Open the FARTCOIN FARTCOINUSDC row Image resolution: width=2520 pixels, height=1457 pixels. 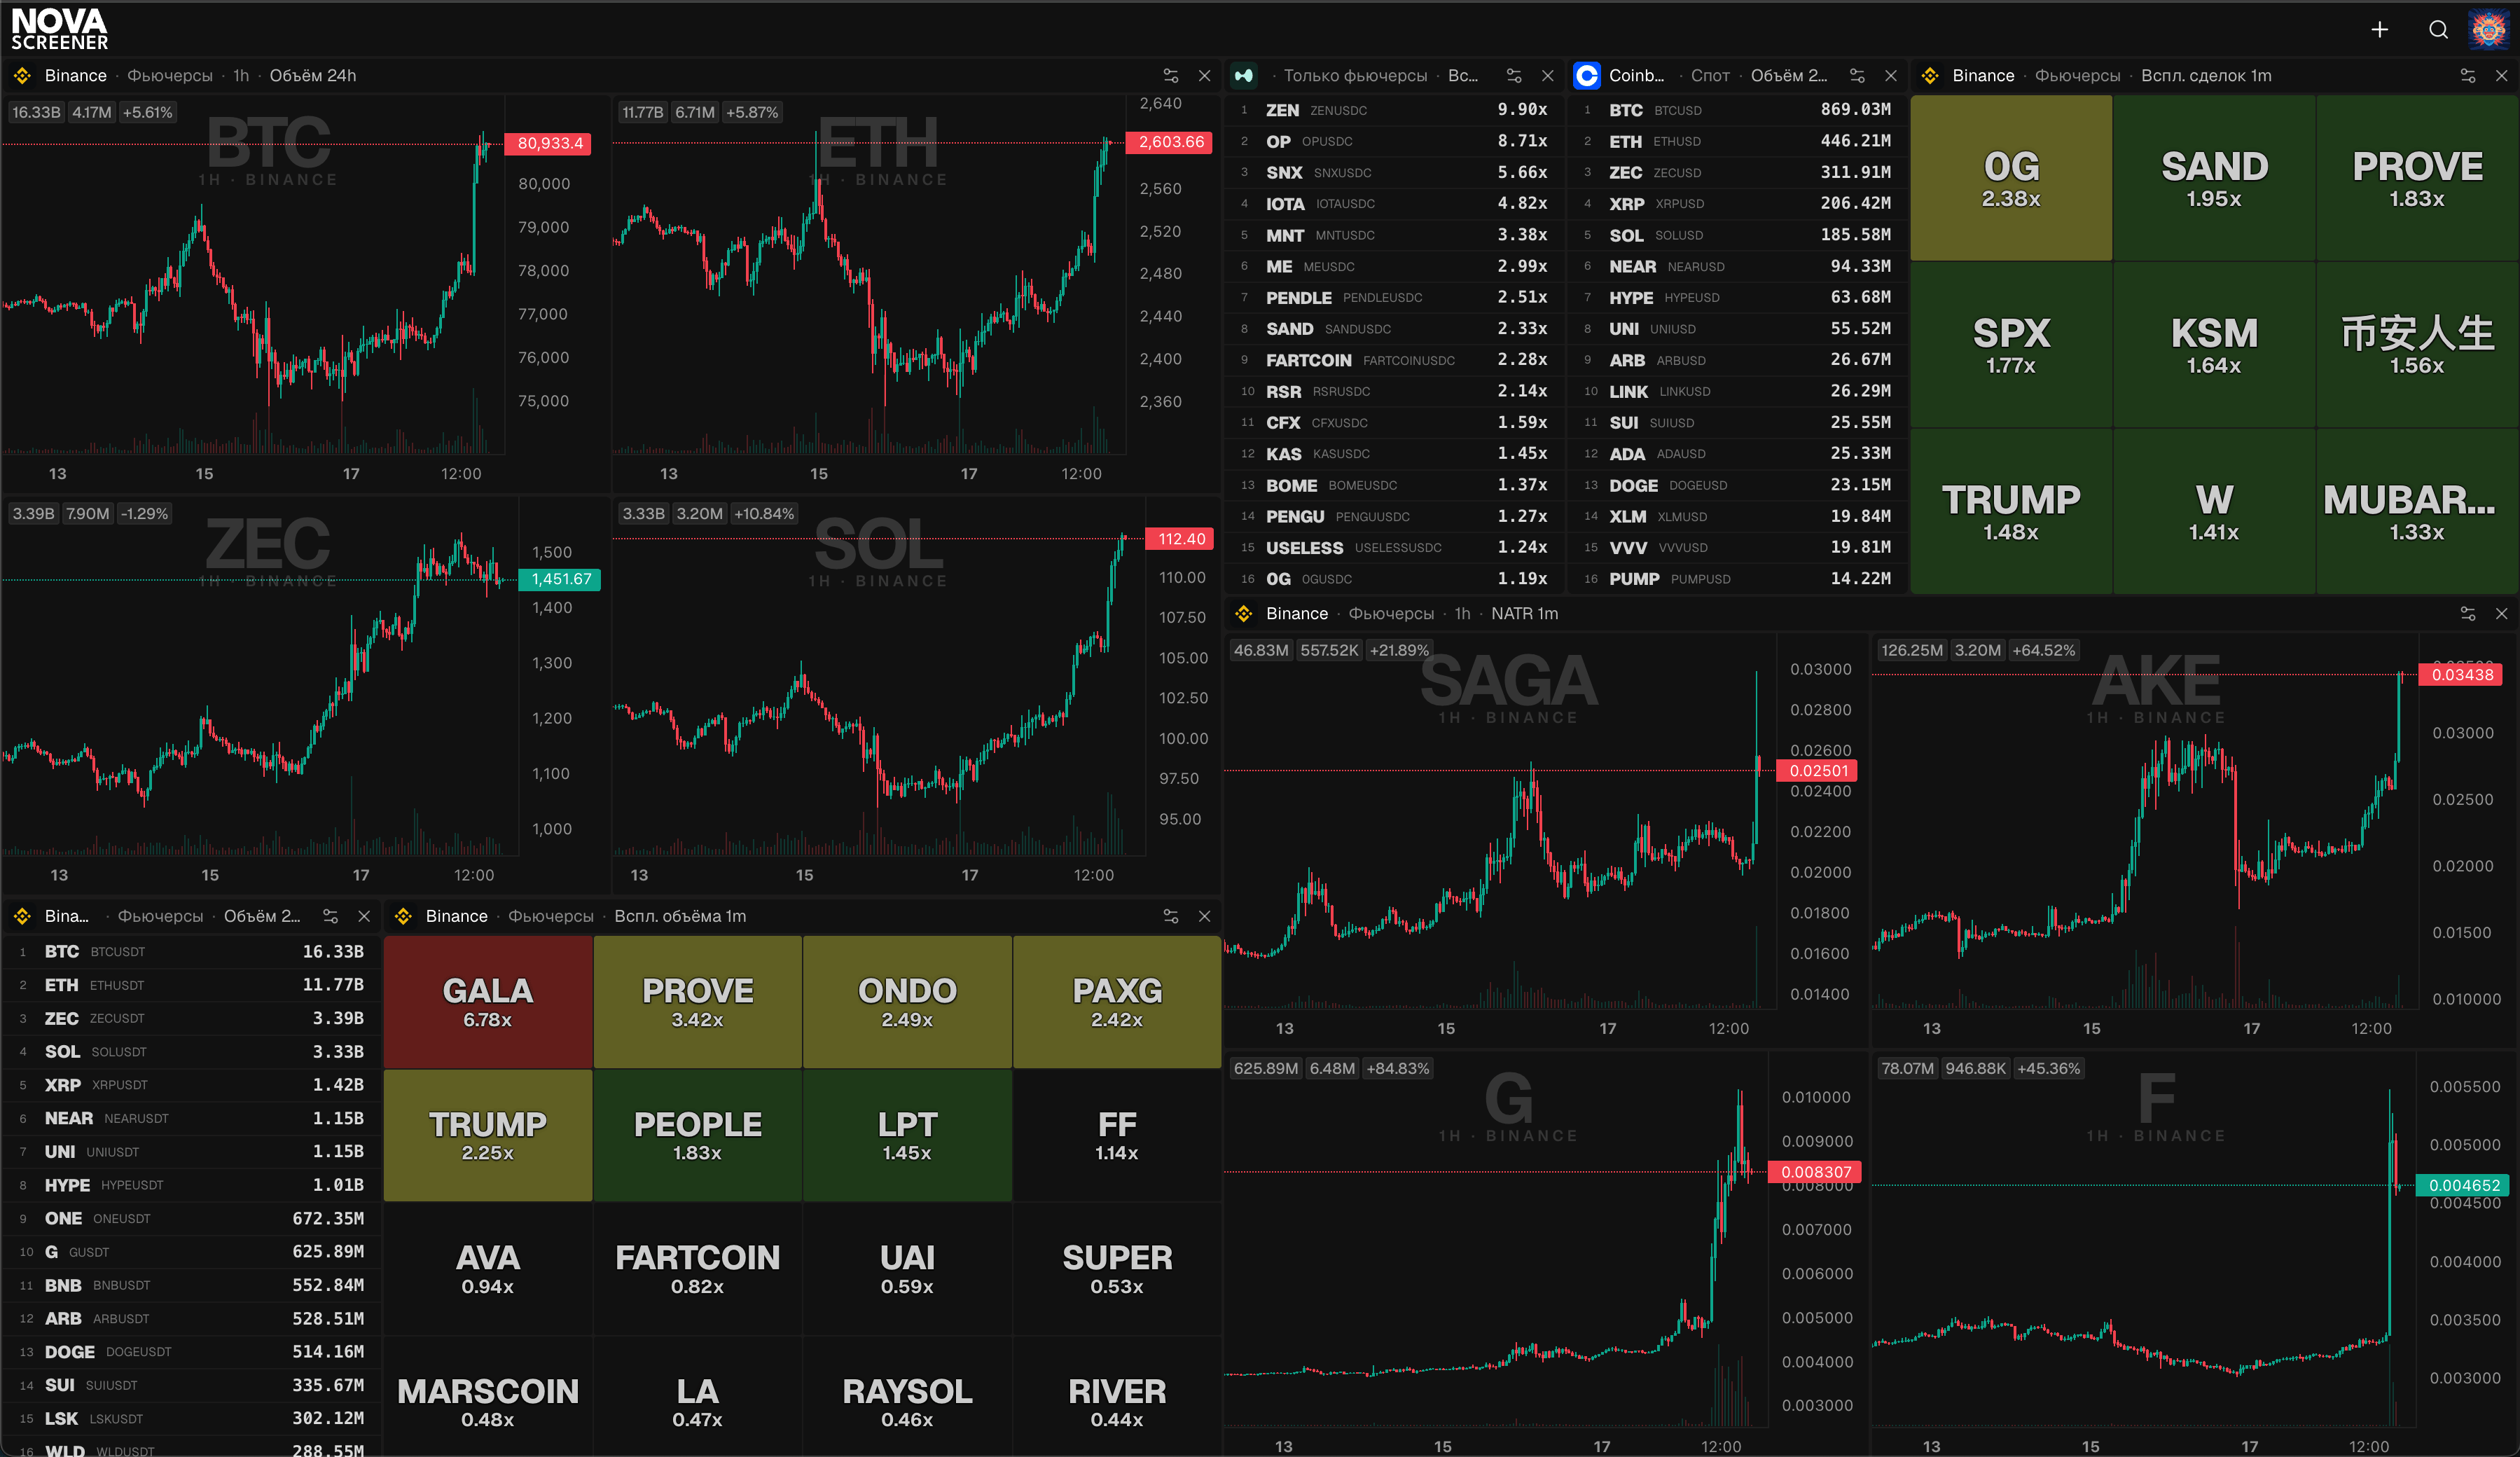1394,360
